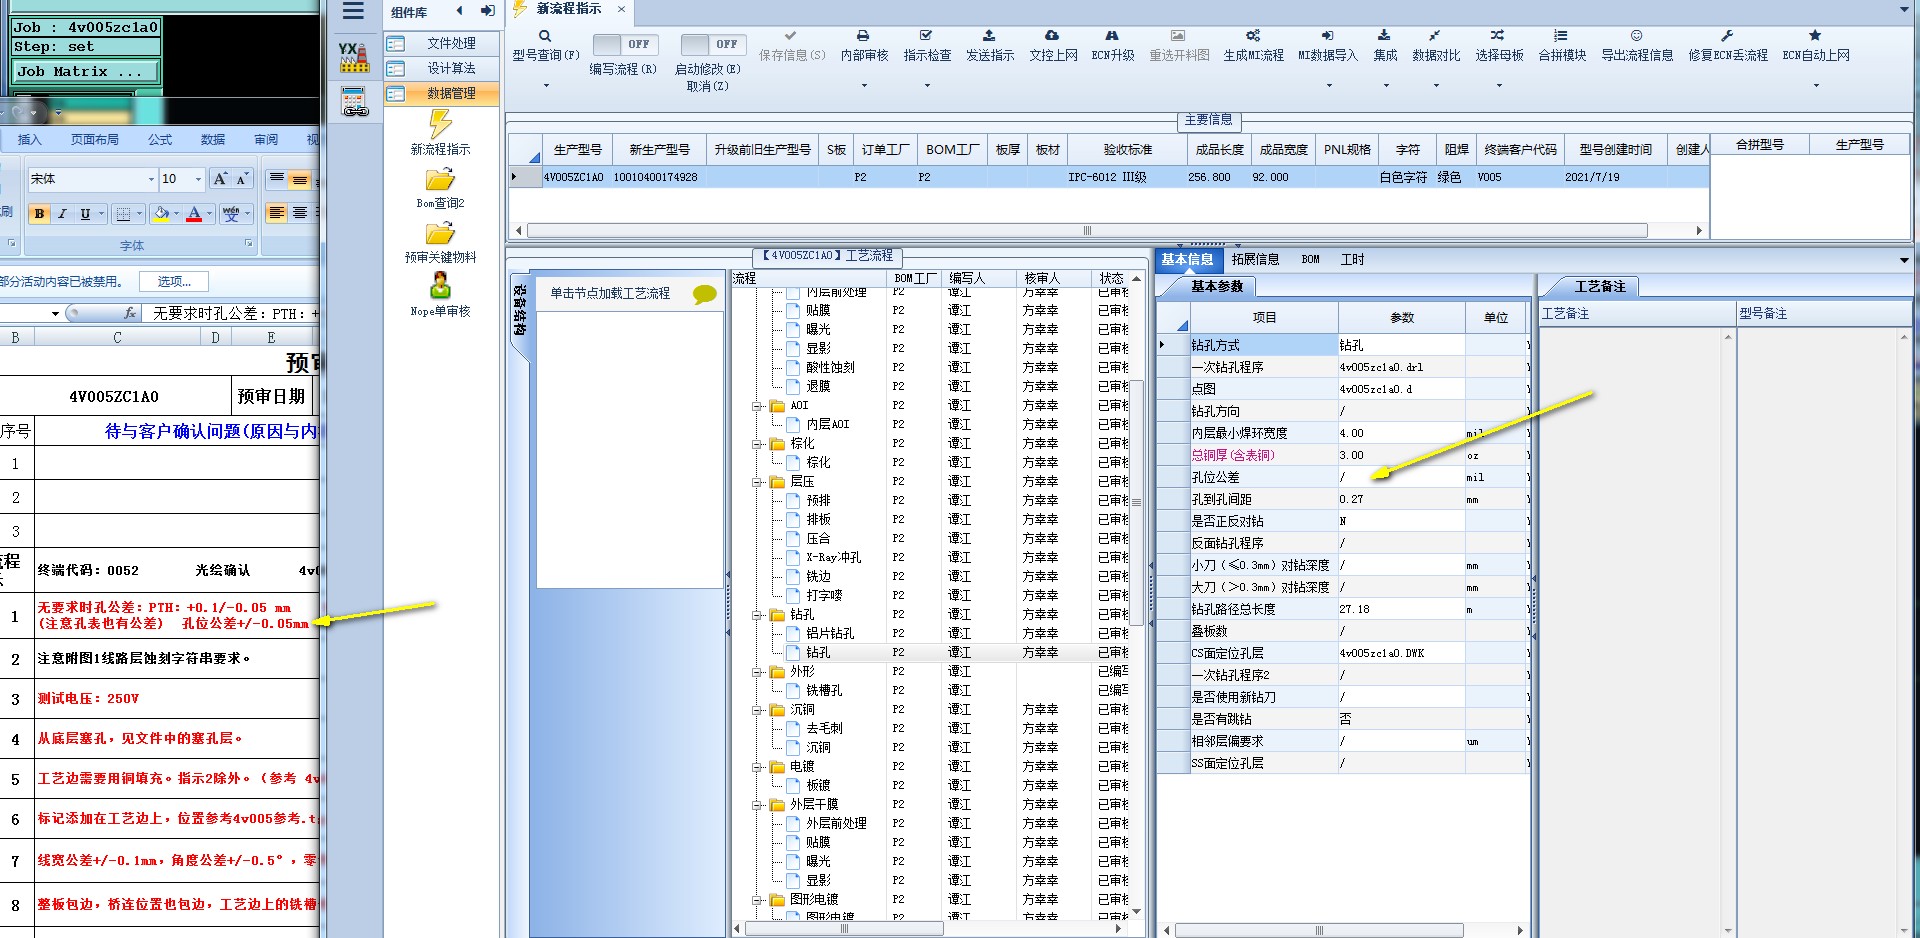
Task: Click the Excel formula bar
Action: click(x=232, y=313)
